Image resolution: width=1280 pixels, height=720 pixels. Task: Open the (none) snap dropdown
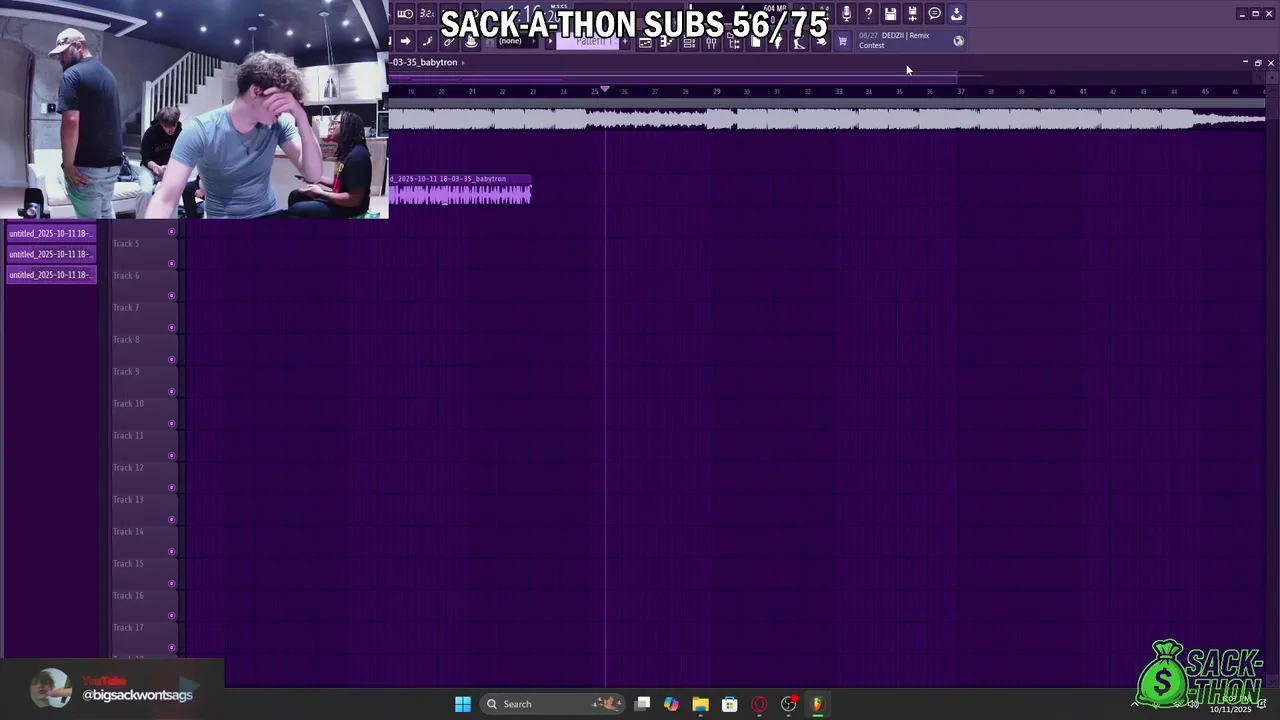pyautogui.click(x=518, y=41)
